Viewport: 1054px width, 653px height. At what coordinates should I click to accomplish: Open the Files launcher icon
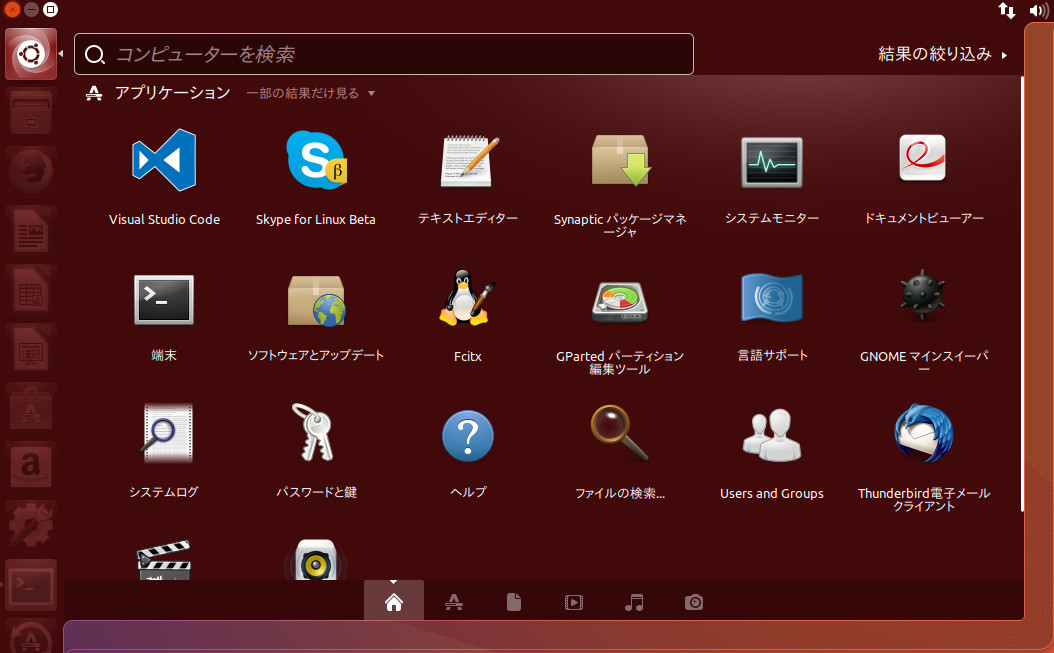[31, 112]
